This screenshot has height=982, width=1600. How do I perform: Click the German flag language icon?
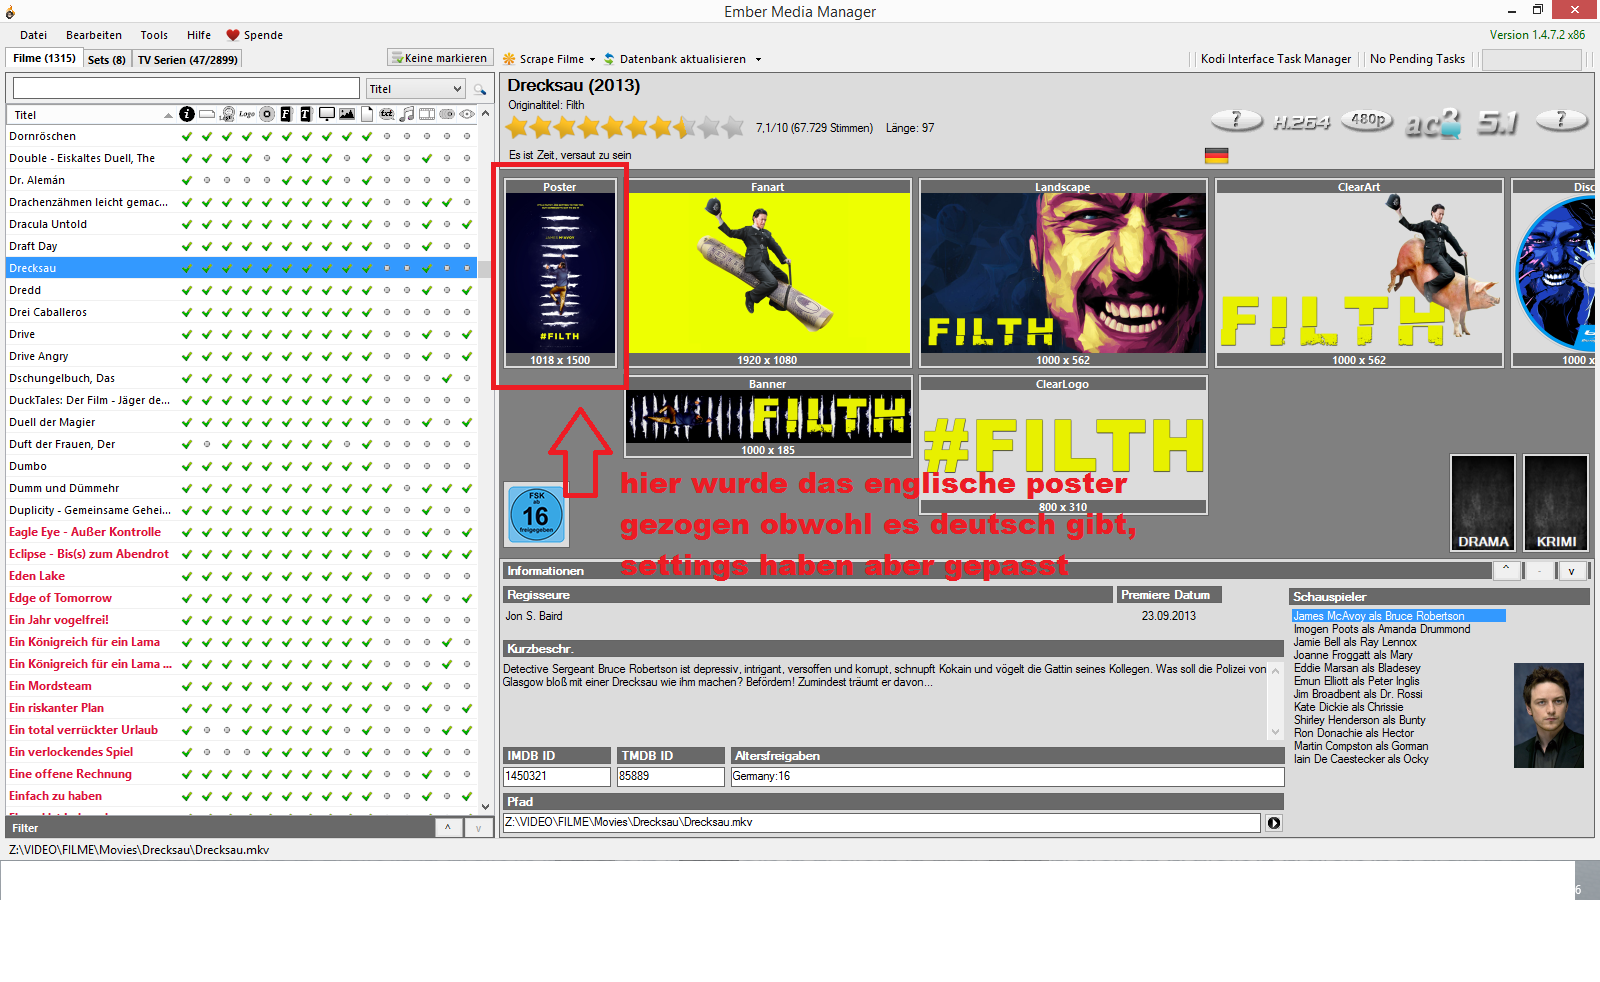coord(1216,155)
